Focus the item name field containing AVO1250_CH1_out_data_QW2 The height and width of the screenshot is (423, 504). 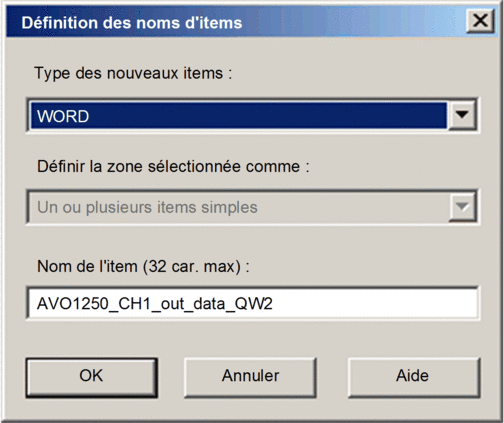click(x=253, y=303)
